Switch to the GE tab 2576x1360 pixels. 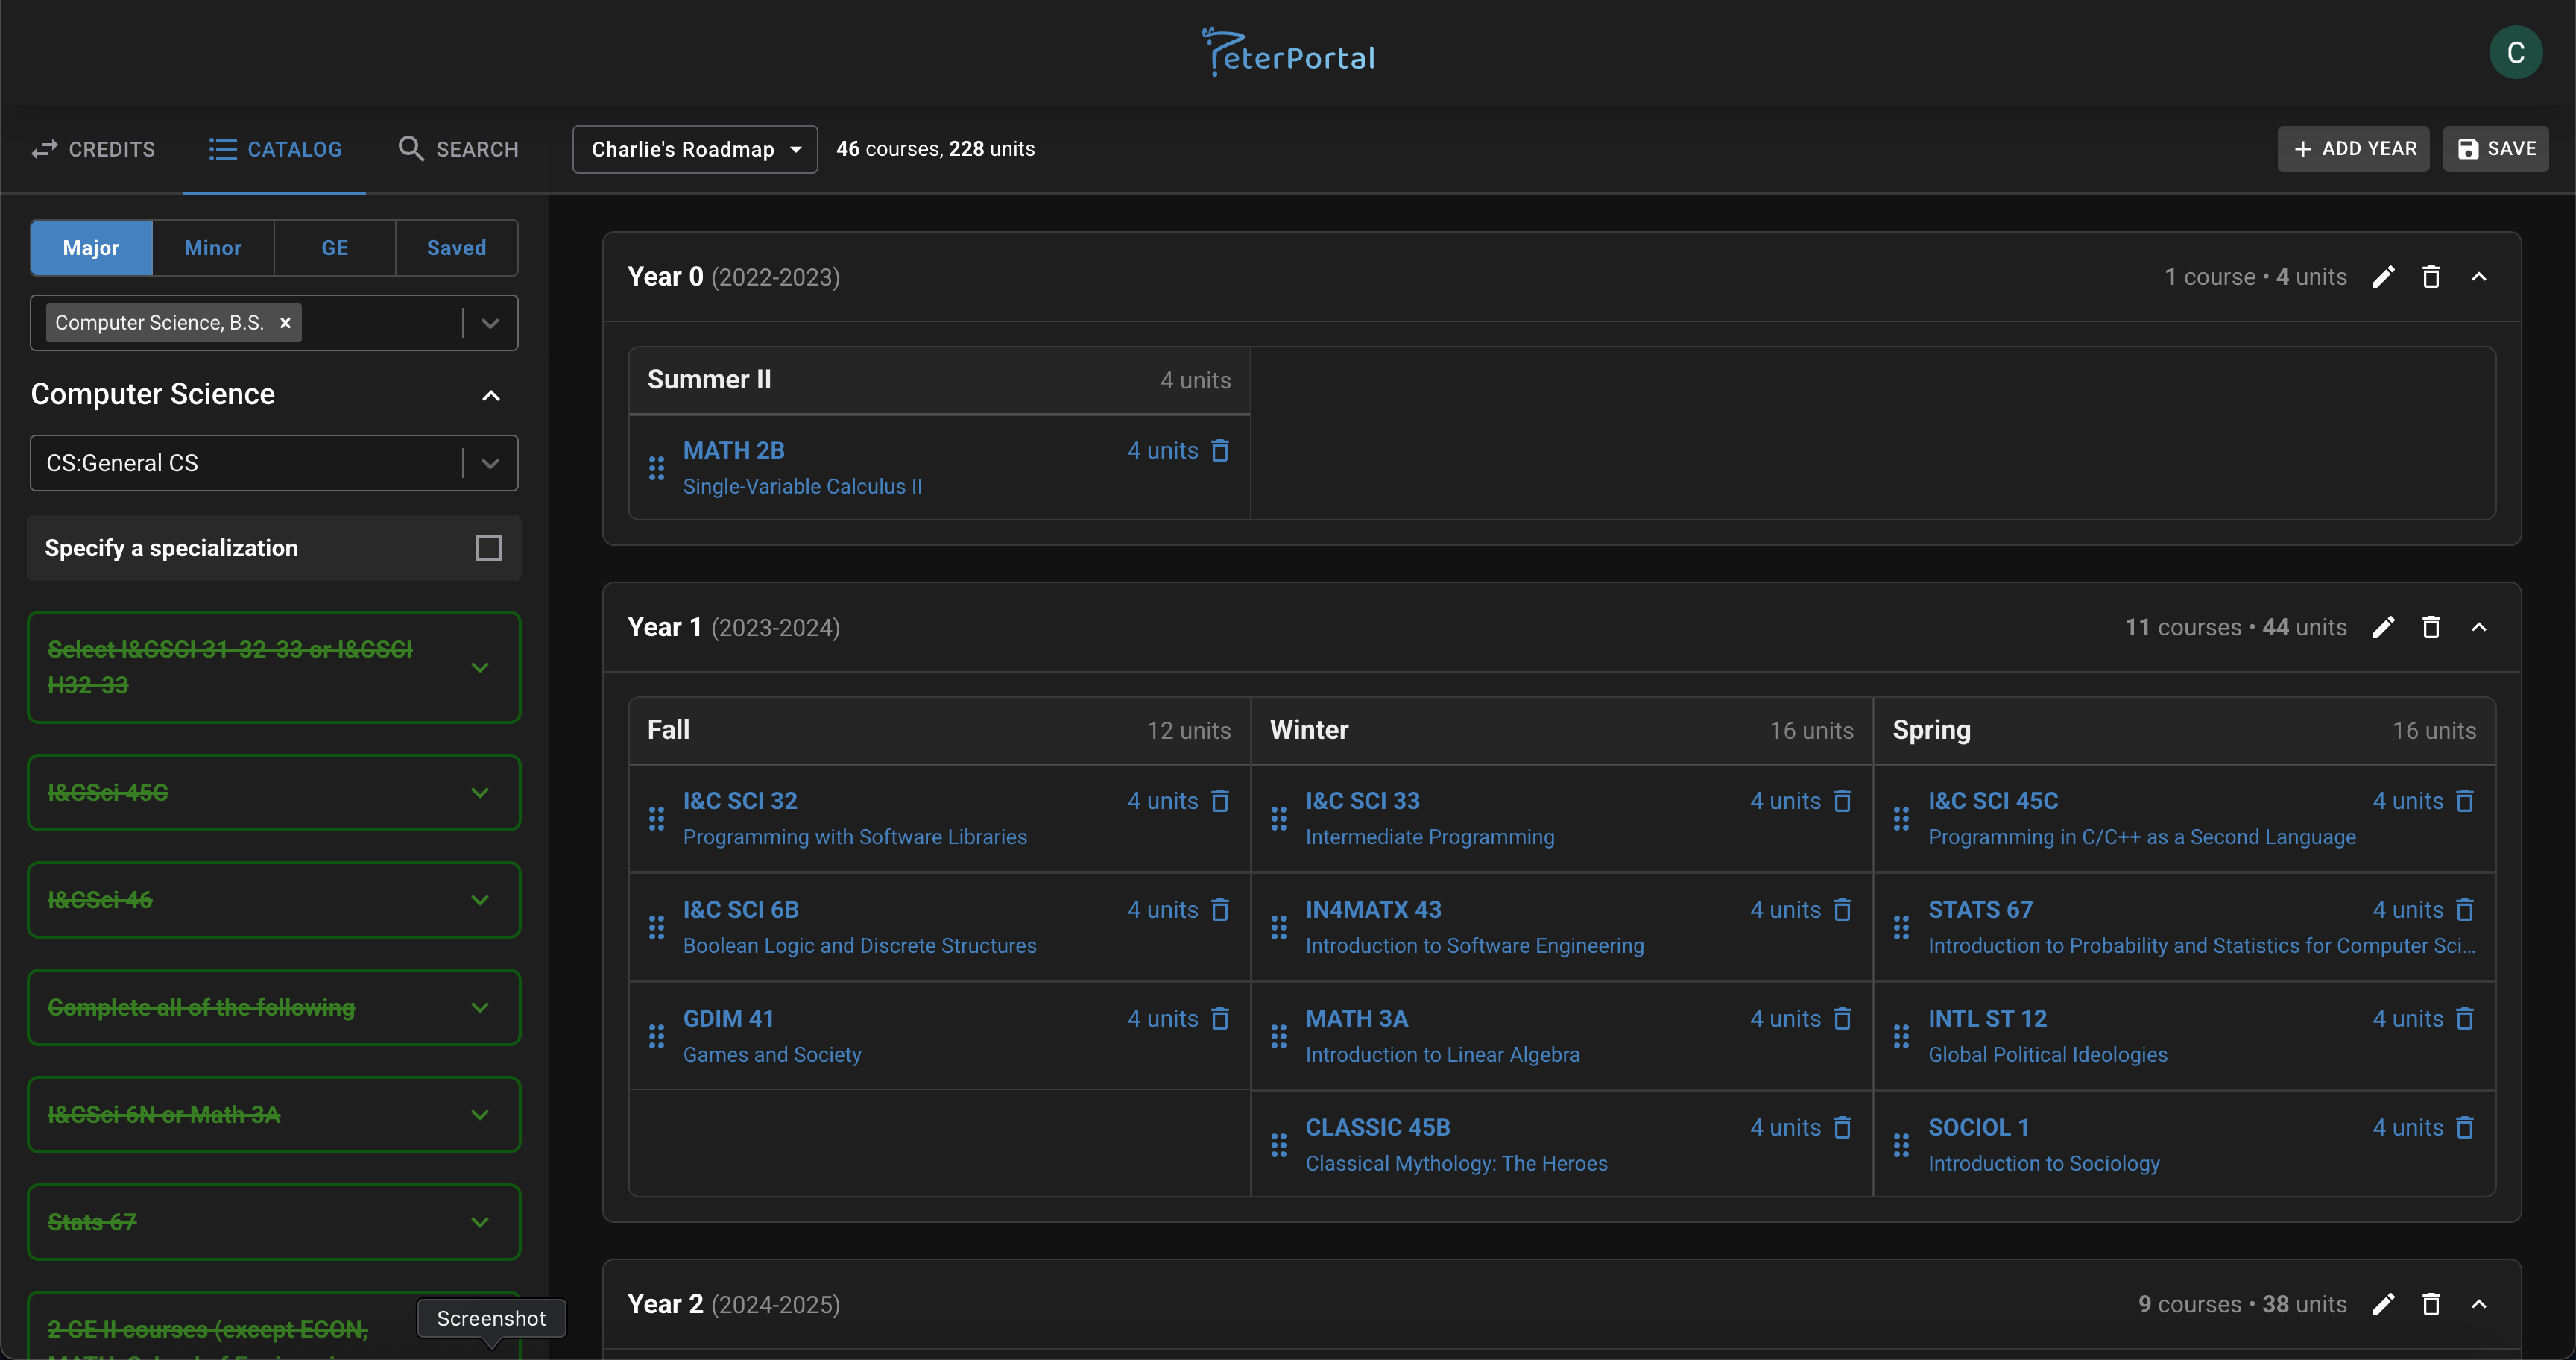[x=334, y=248]
